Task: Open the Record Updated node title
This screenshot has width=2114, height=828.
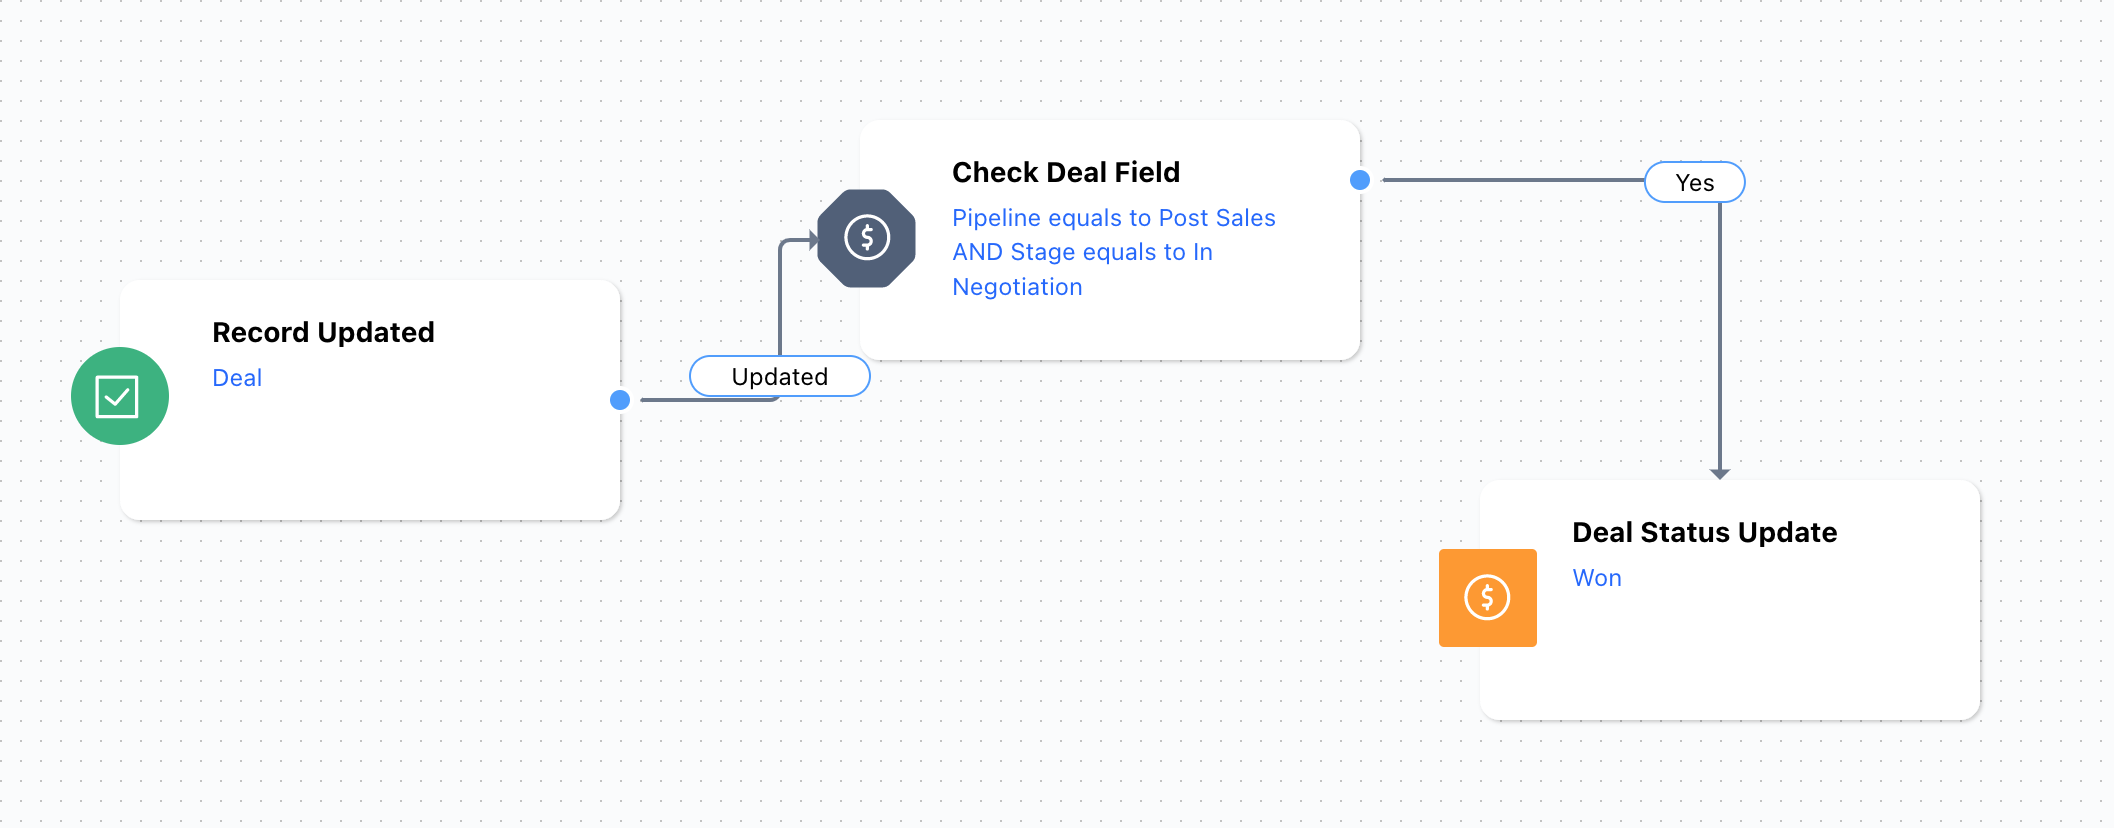Action: tap(323, 332)
